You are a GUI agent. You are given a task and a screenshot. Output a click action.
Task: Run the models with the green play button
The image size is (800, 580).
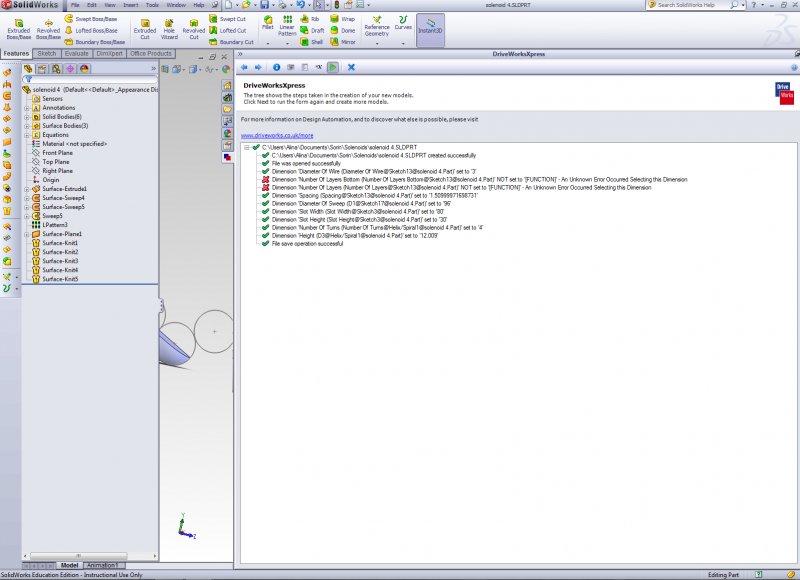(x=333, y=67)
